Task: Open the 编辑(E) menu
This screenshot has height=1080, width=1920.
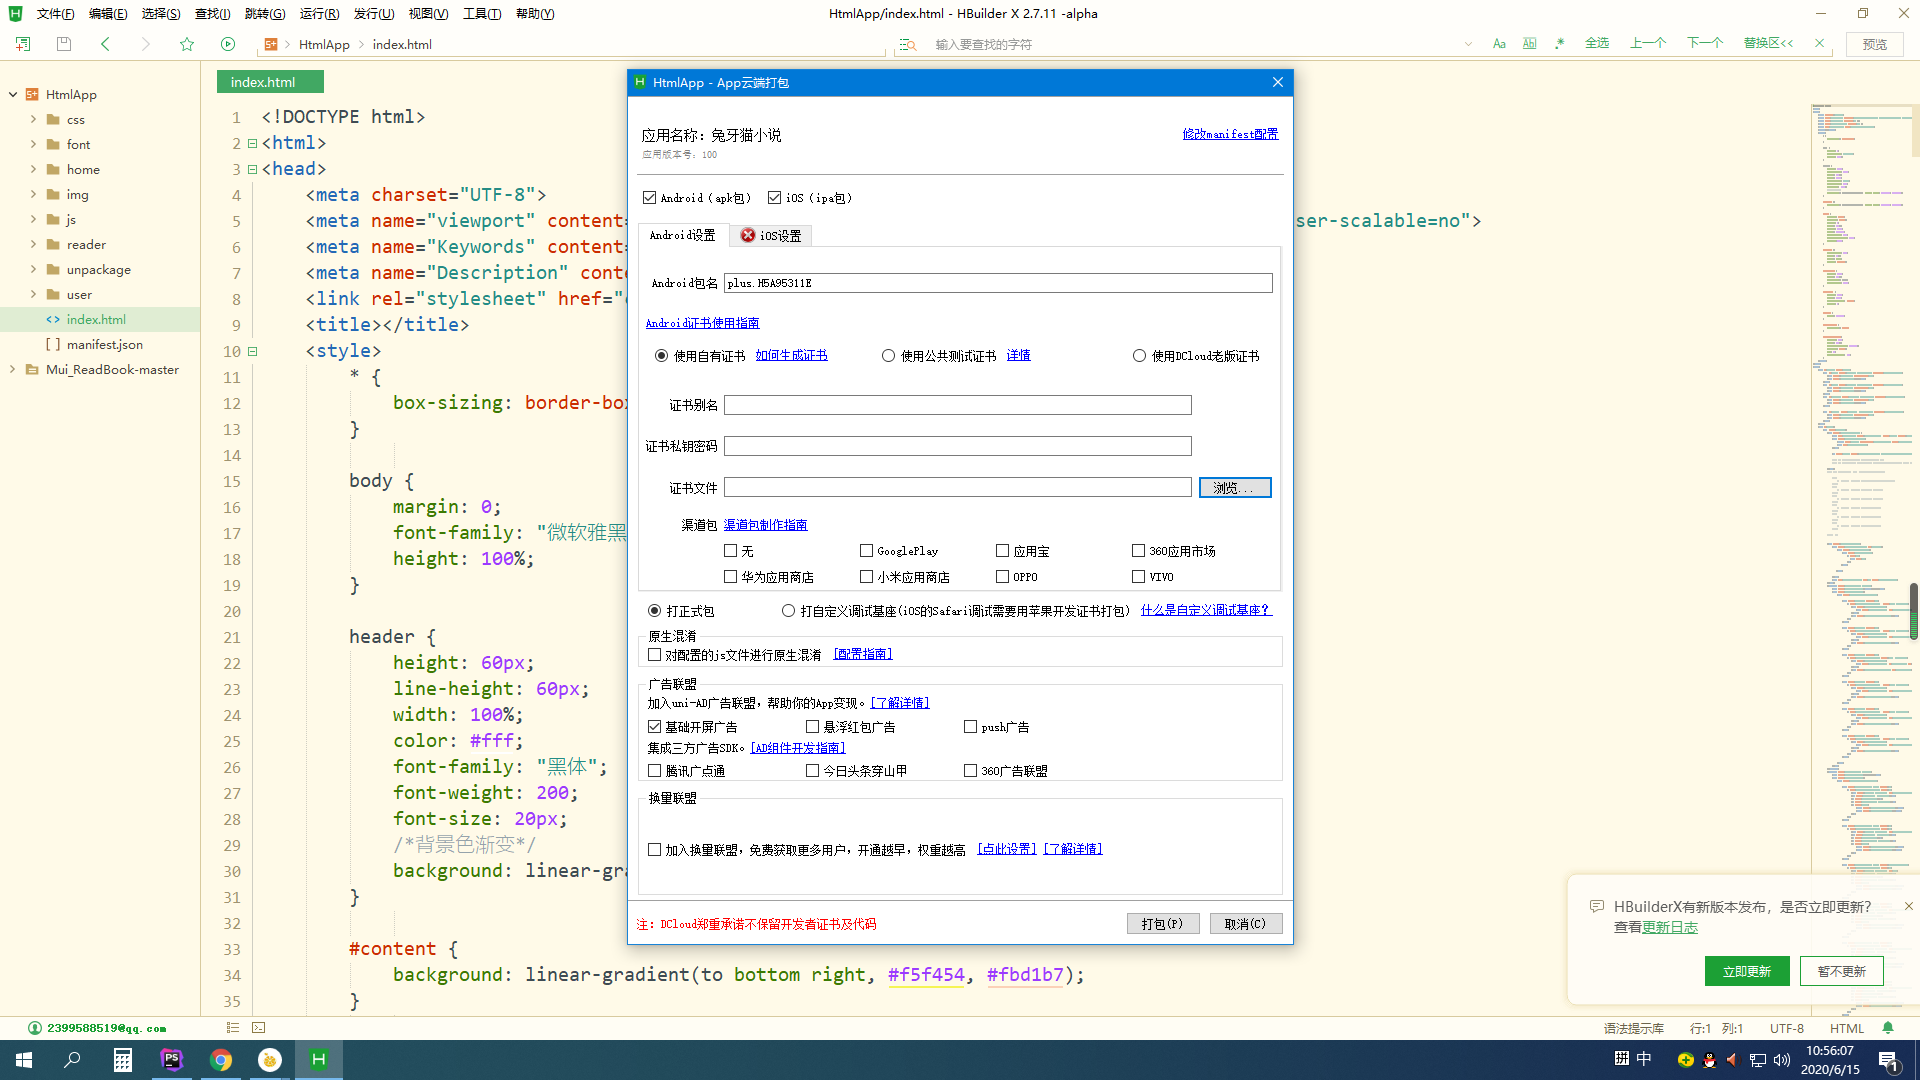Action: pos(107,13)
